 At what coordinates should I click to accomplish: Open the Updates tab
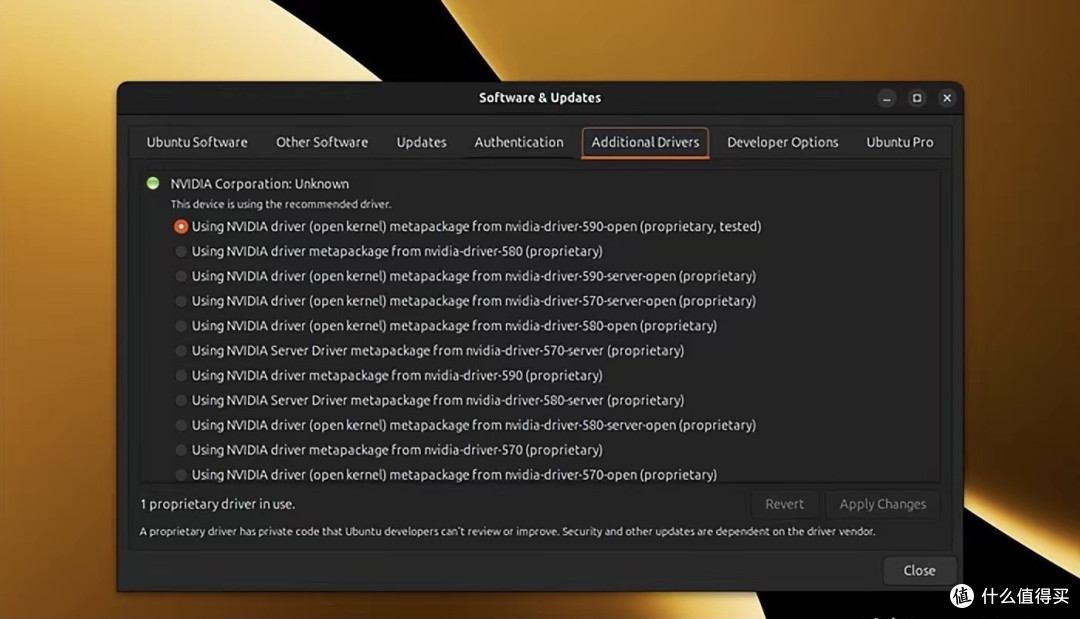[x=421, y=142]
